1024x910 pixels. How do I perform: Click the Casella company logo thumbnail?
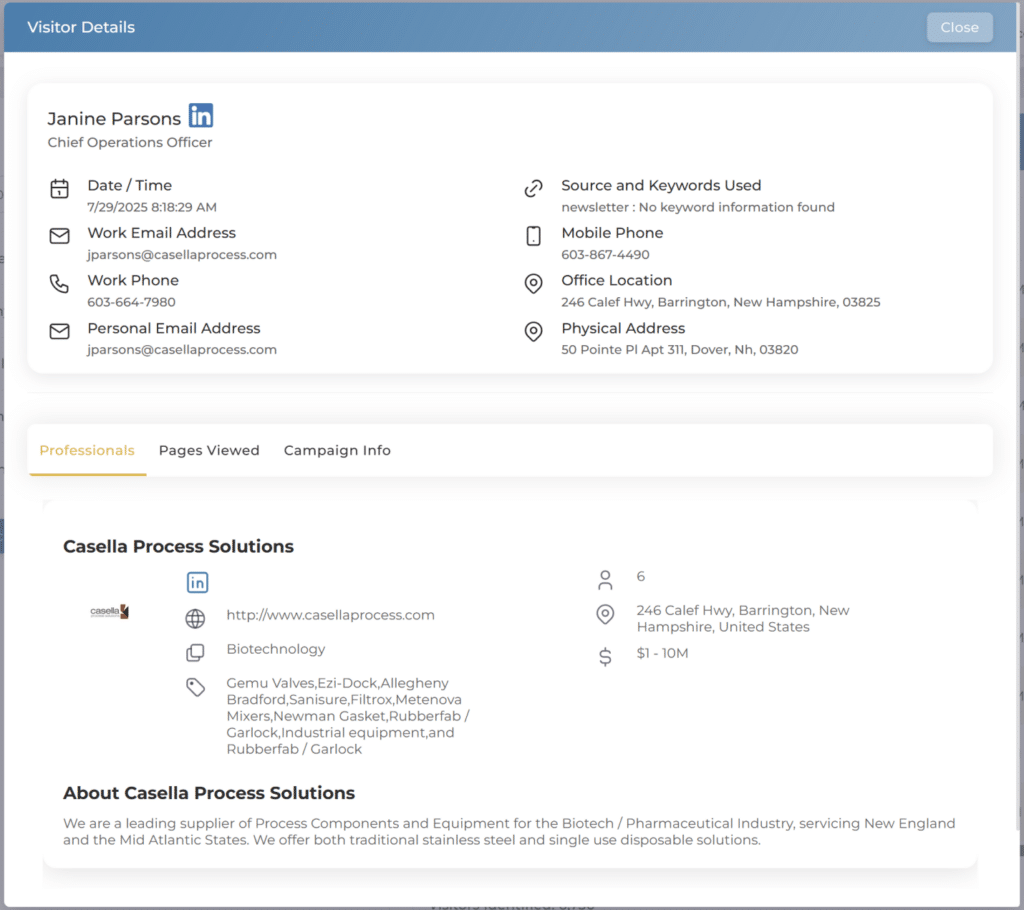tap(109, 611)
